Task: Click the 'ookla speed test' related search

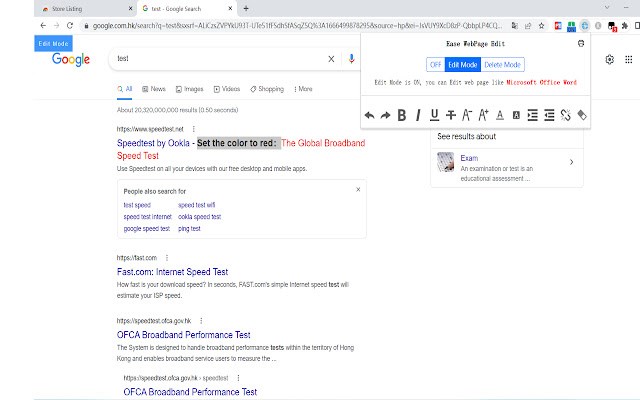Action: coord(199,217)
